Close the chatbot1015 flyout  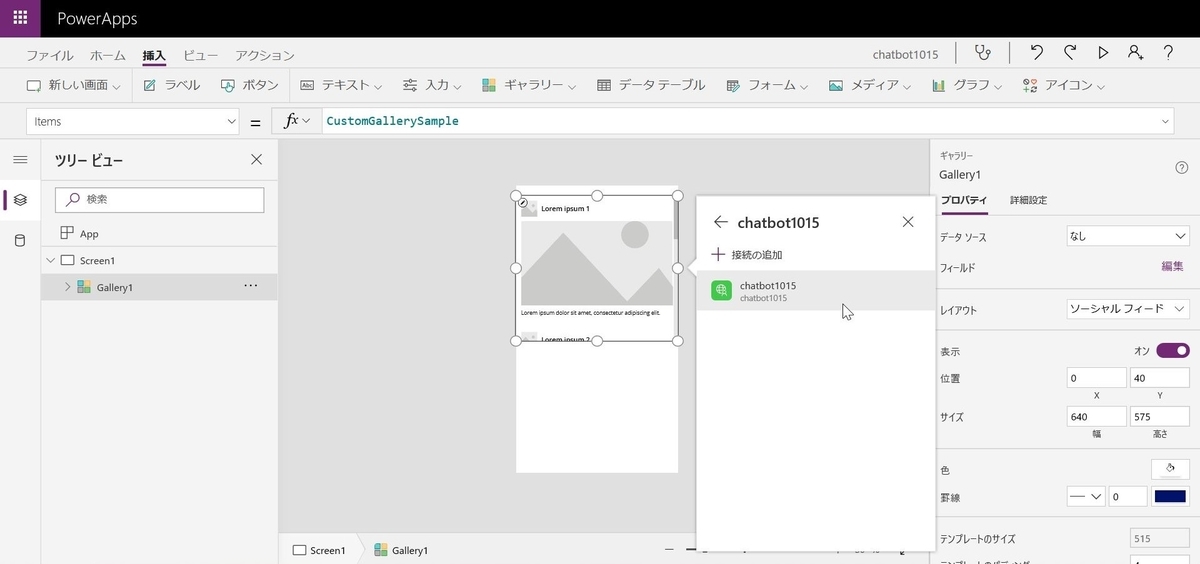coord(908,222)
